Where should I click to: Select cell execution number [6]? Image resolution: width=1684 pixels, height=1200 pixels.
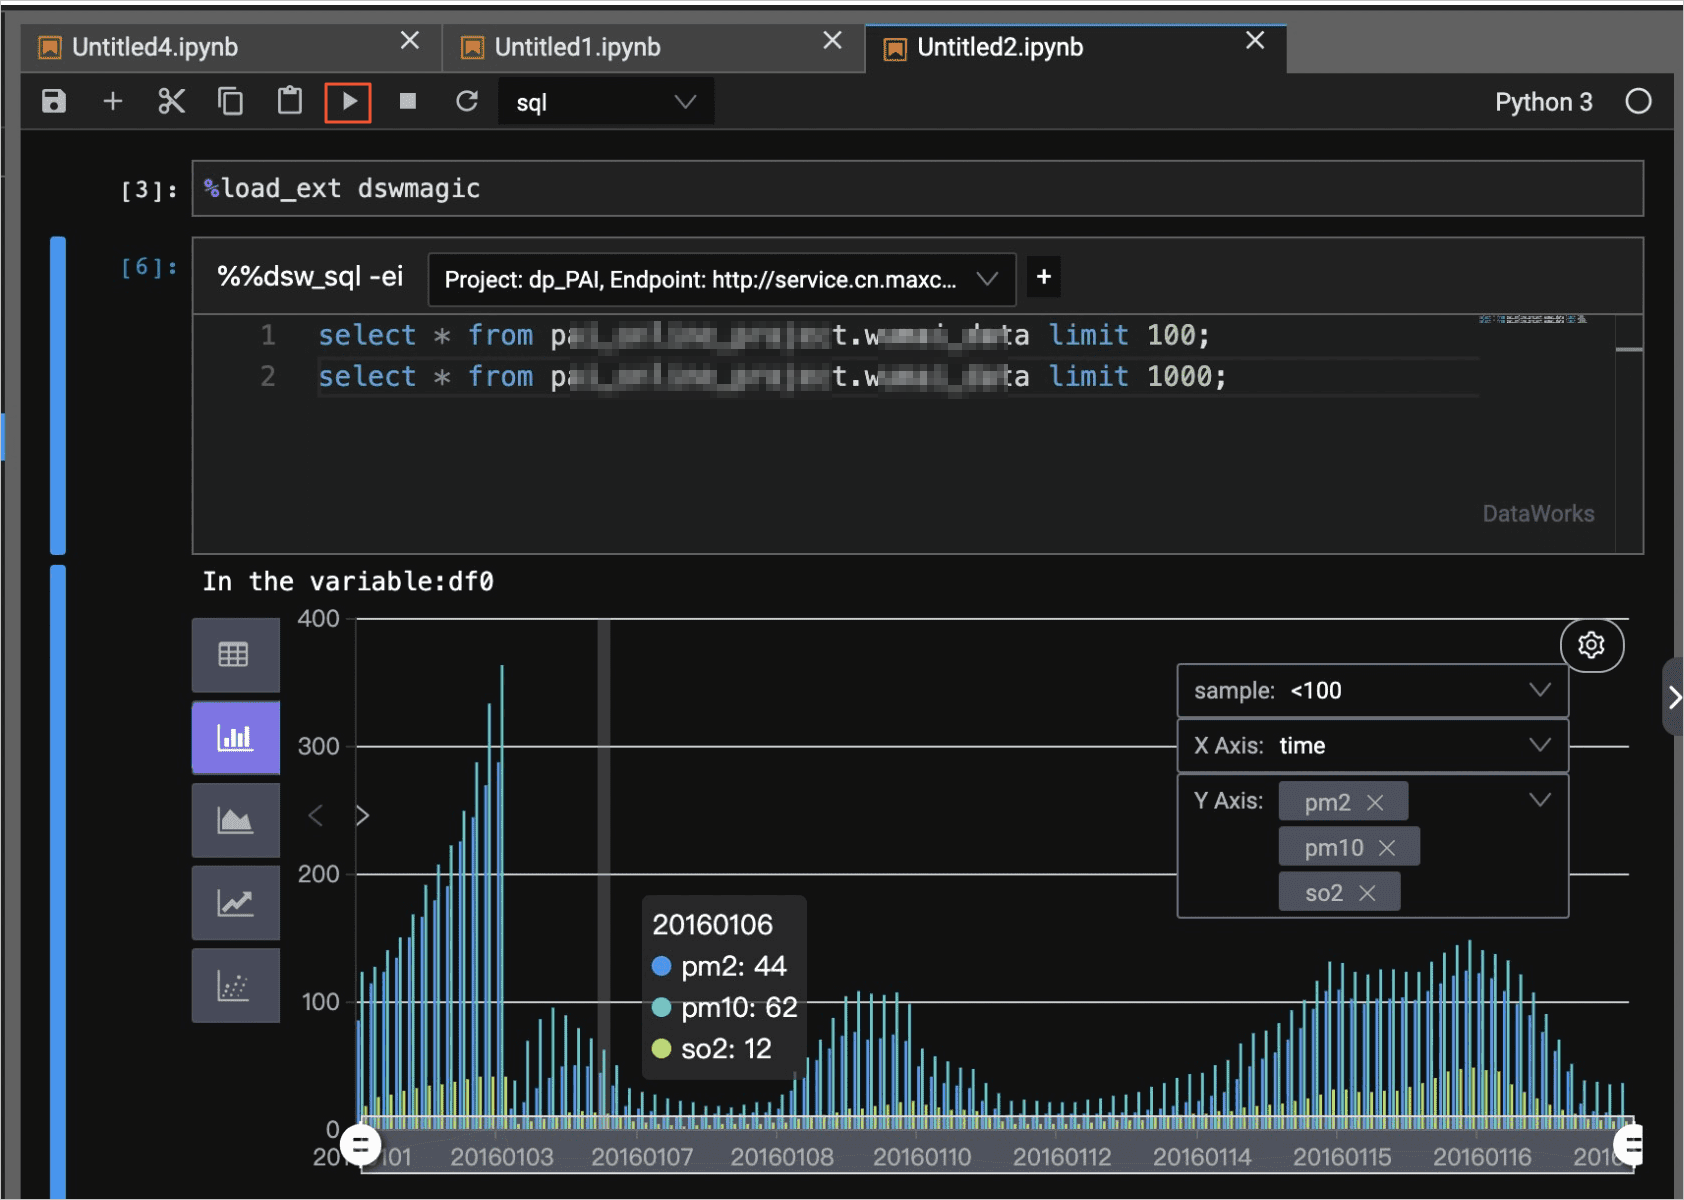point(149,267)
